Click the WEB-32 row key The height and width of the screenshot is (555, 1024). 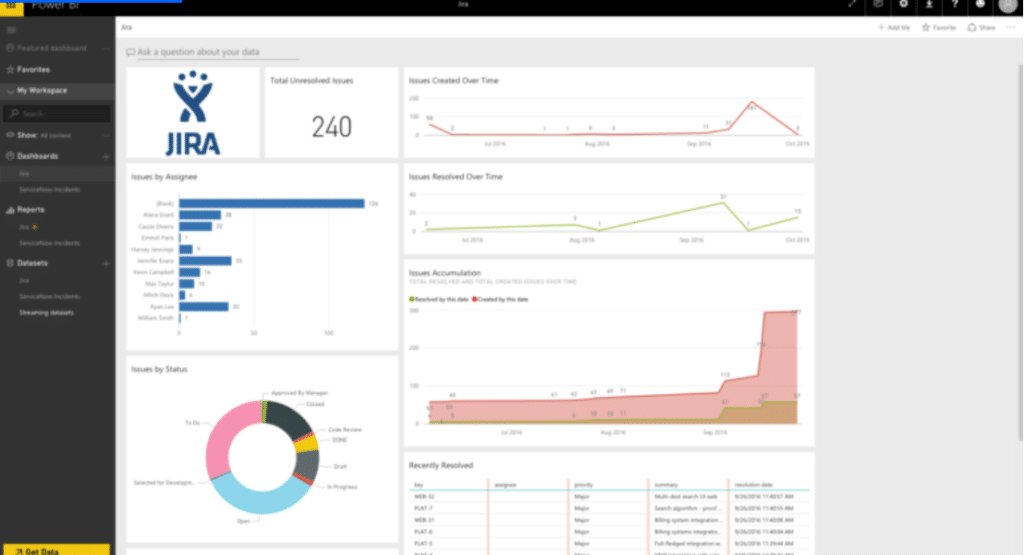[x=424, y=497]
